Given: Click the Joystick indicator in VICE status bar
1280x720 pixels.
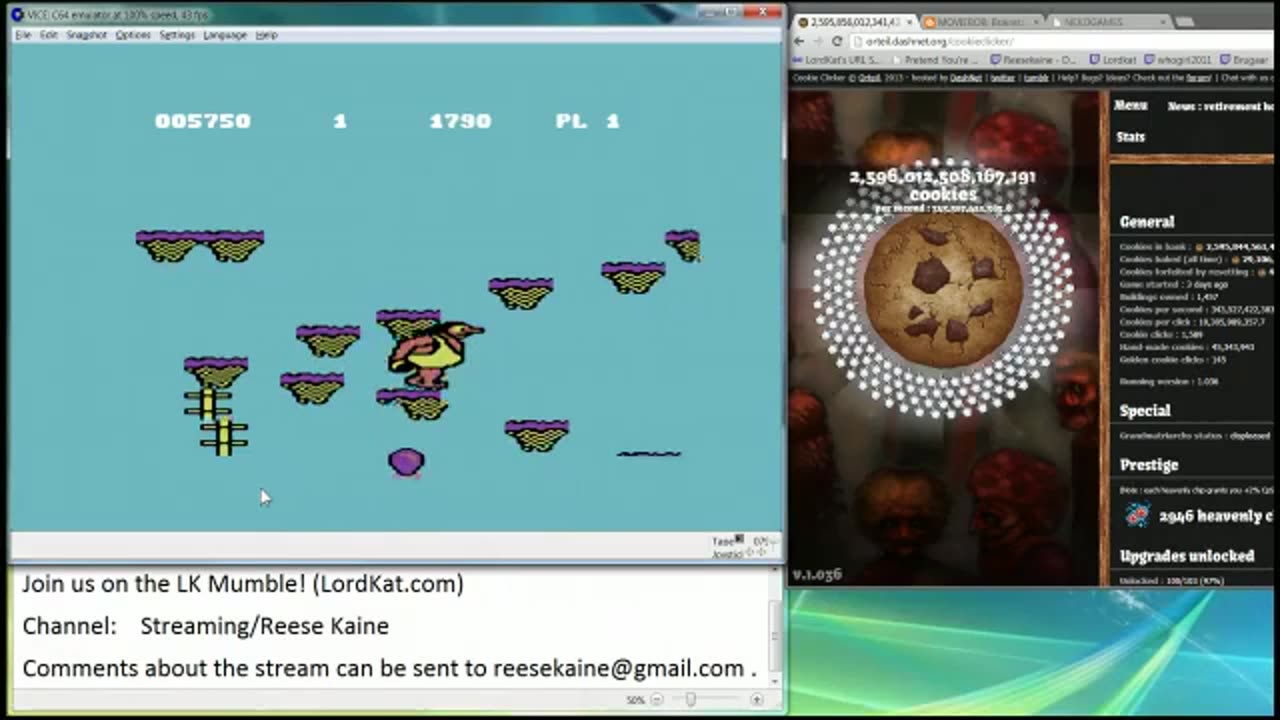Looking at the screenshot, I should click(741, 552).
